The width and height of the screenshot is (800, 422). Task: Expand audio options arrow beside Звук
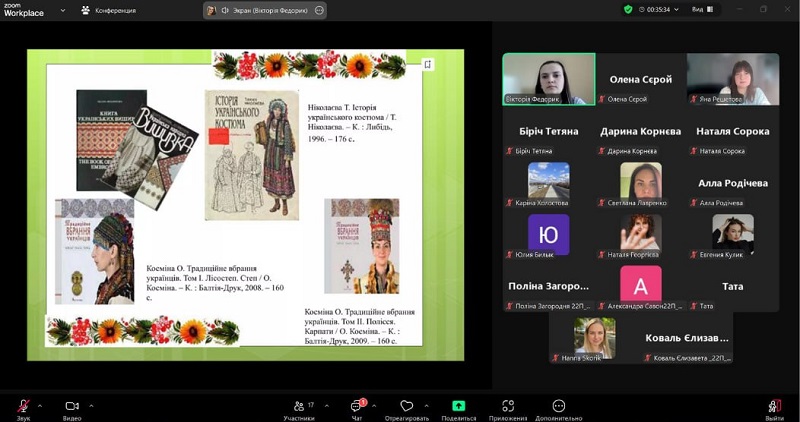40,405
